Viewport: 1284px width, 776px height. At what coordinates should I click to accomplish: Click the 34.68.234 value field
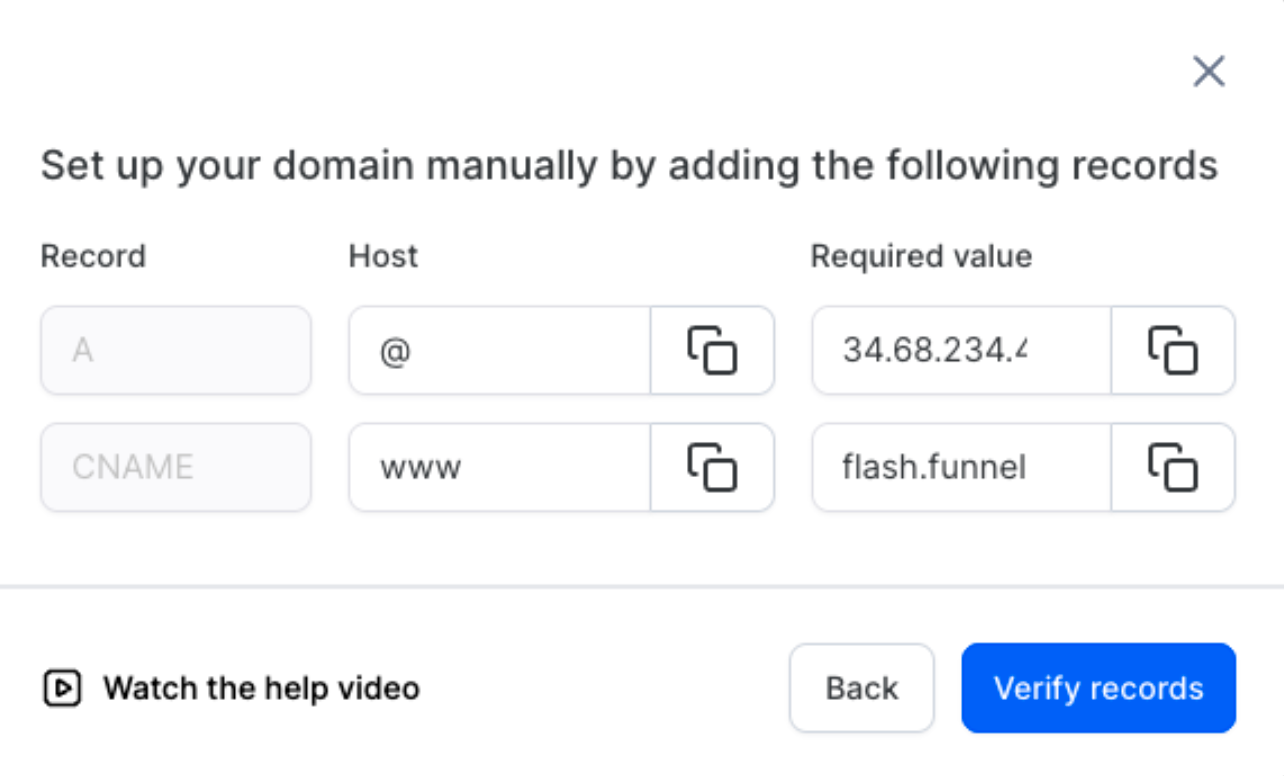coord(962,350)
